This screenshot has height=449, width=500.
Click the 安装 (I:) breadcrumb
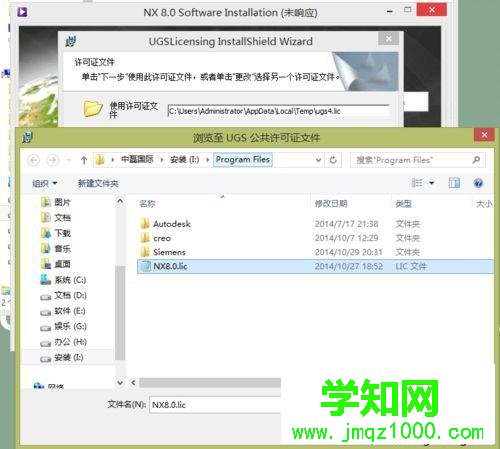click(184, 160)
